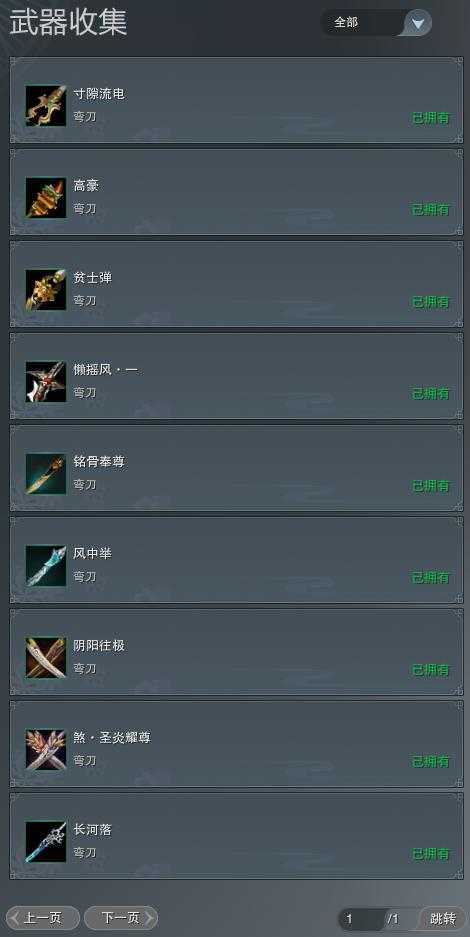Click the 风中举 icy blade icon
Screen dimensions: 470x937
46,566
